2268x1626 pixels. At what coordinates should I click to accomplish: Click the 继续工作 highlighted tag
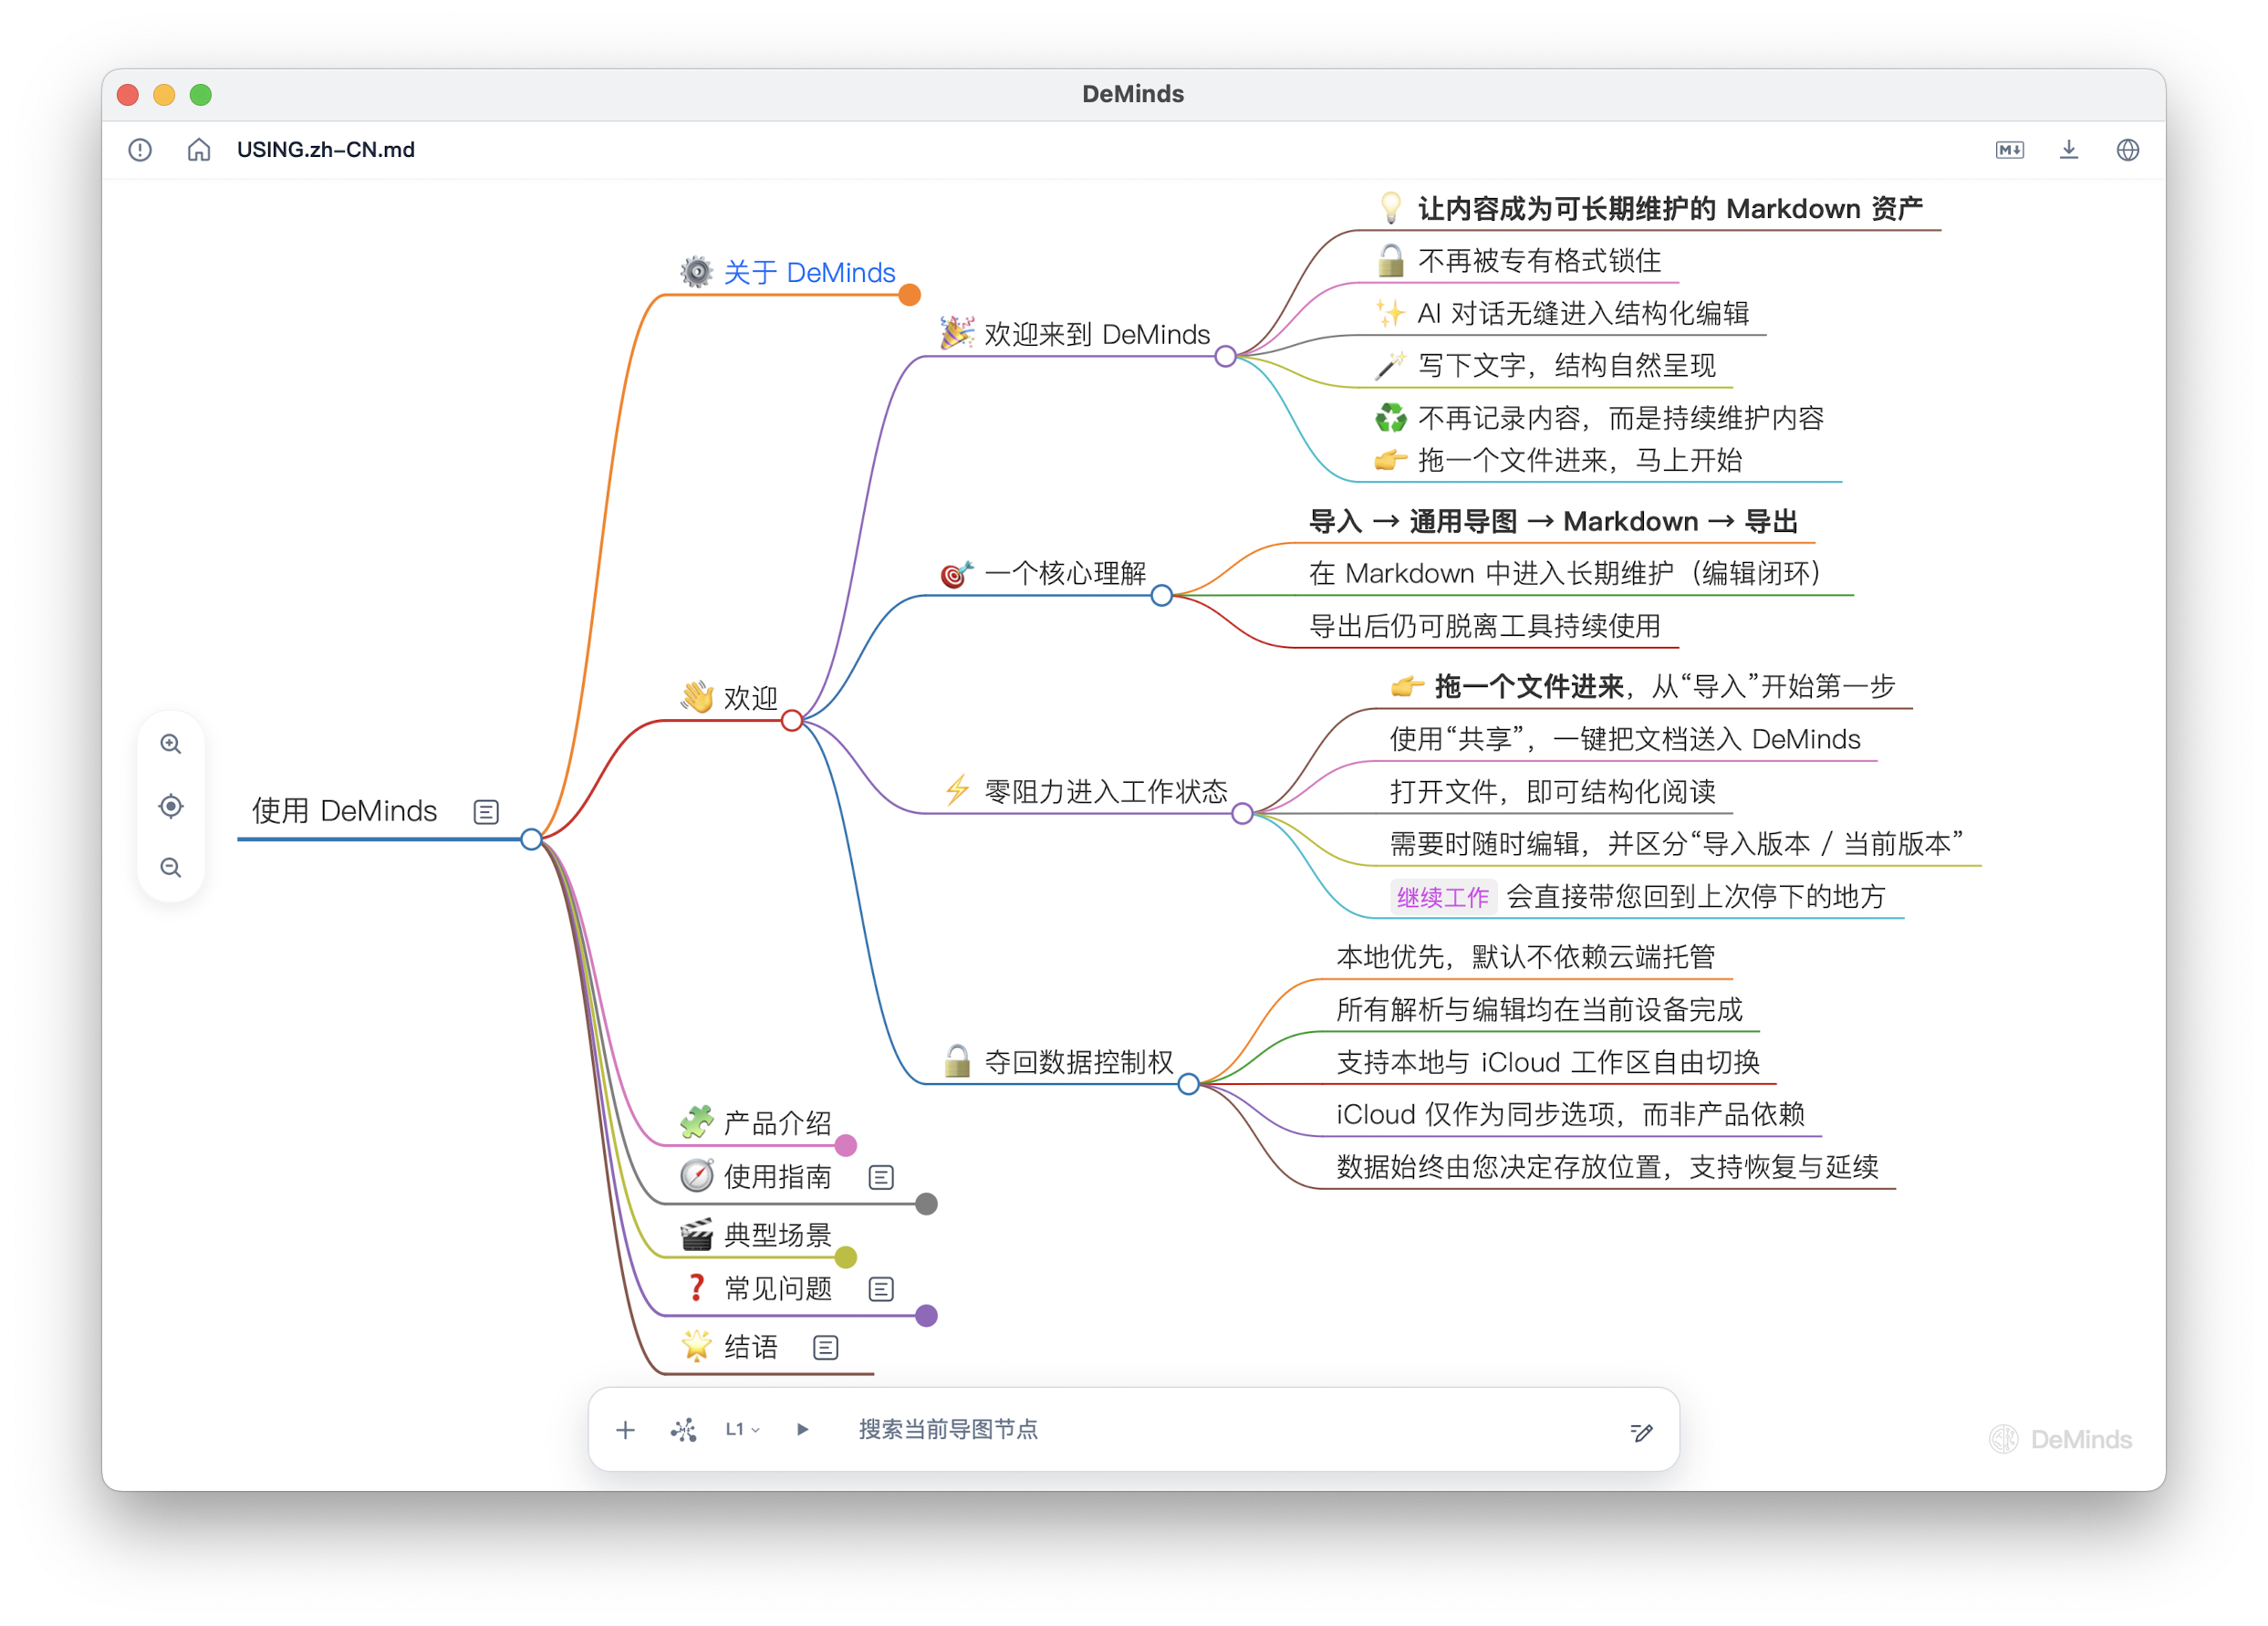1442,897
